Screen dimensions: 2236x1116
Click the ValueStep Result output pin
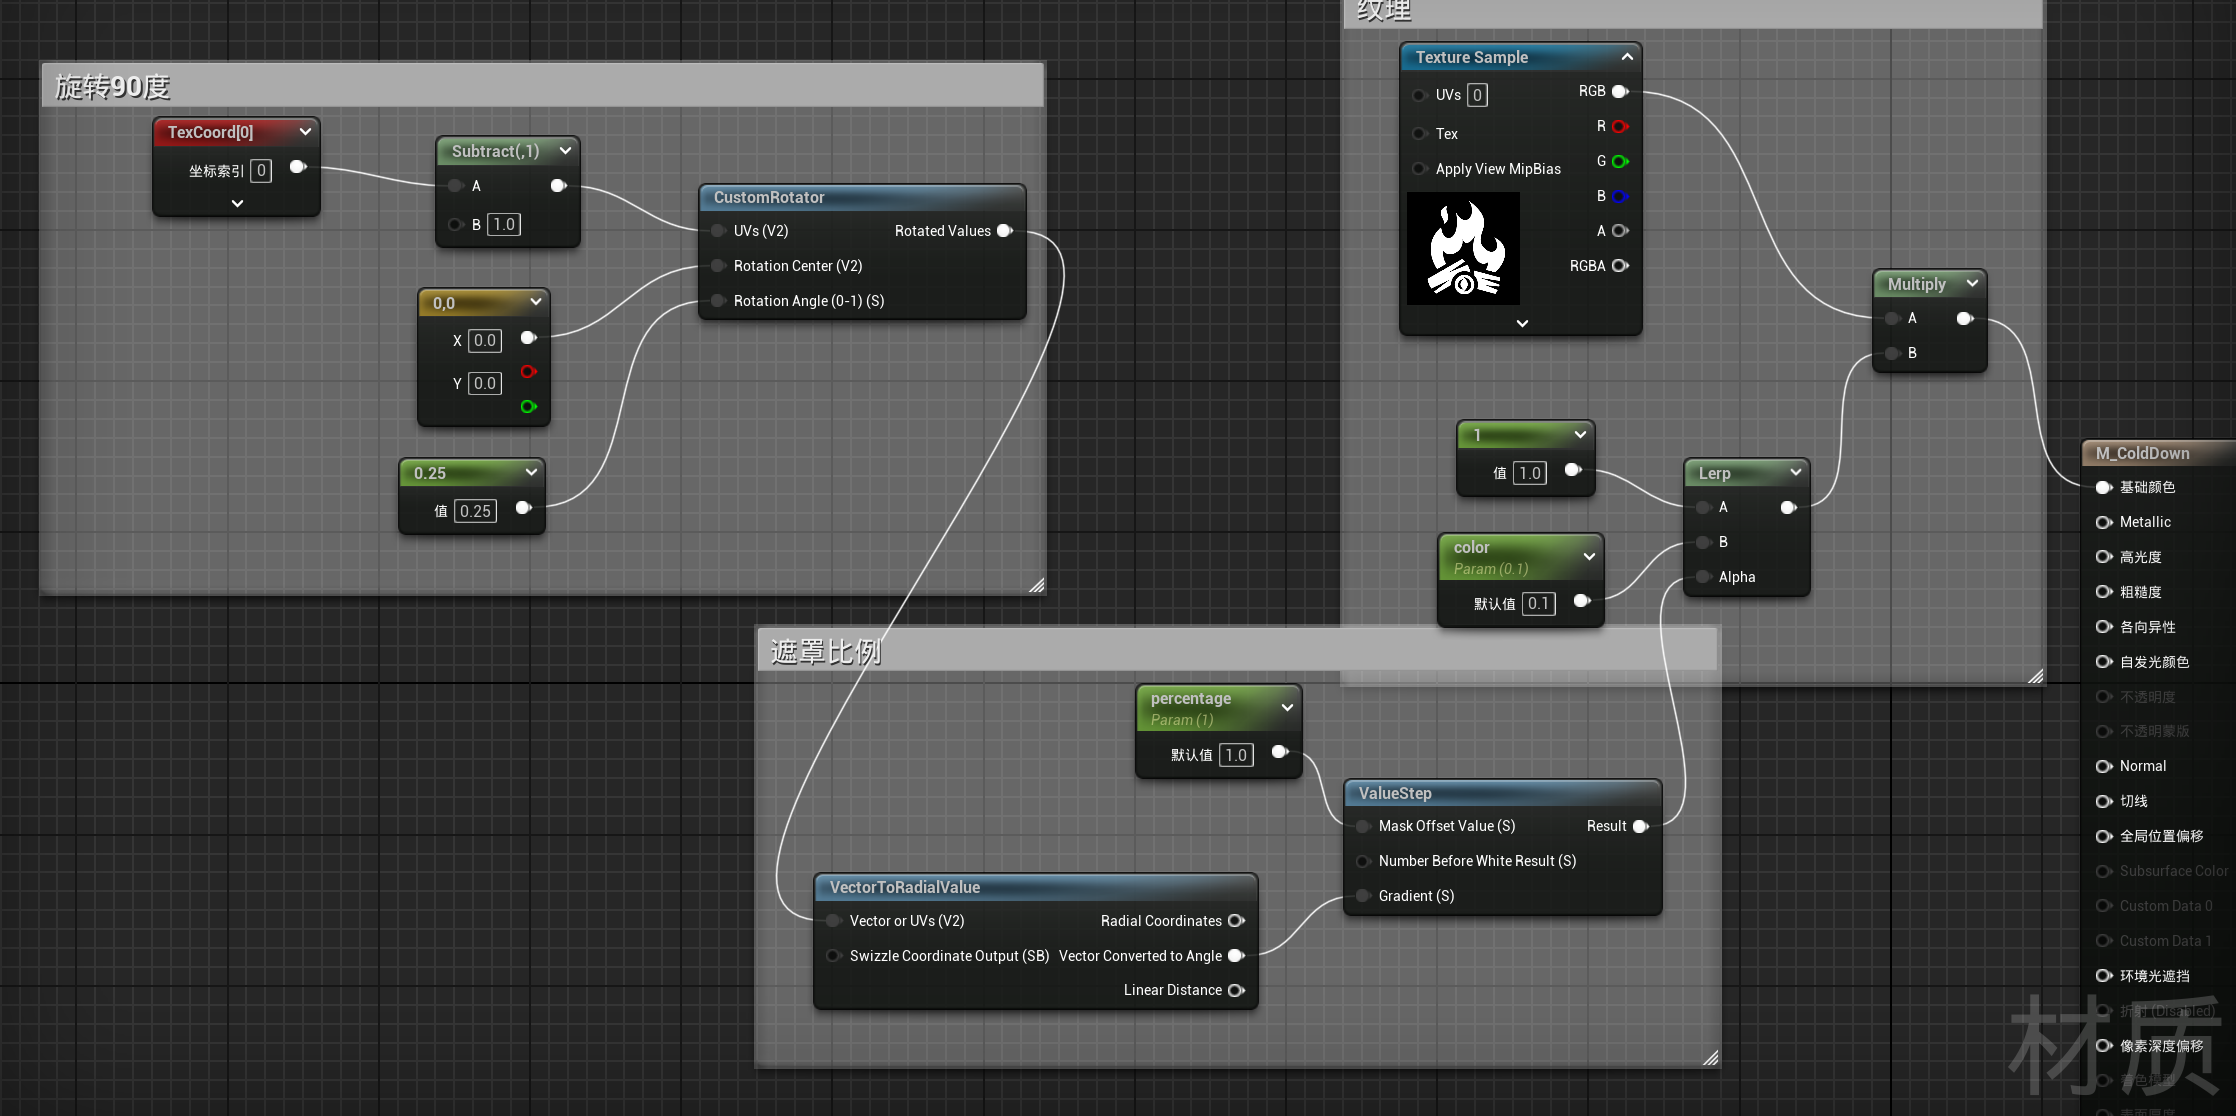point(1640,826)
